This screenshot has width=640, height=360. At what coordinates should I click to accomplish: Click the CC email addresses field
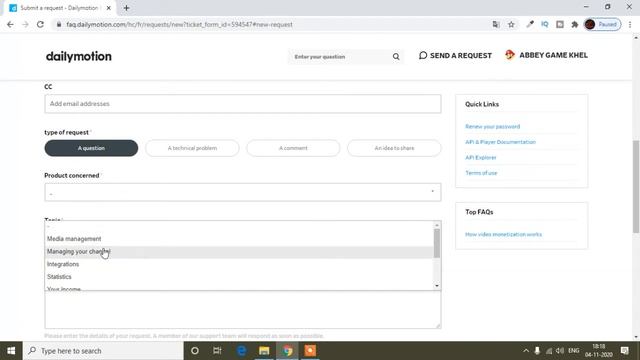pos(242,104)
